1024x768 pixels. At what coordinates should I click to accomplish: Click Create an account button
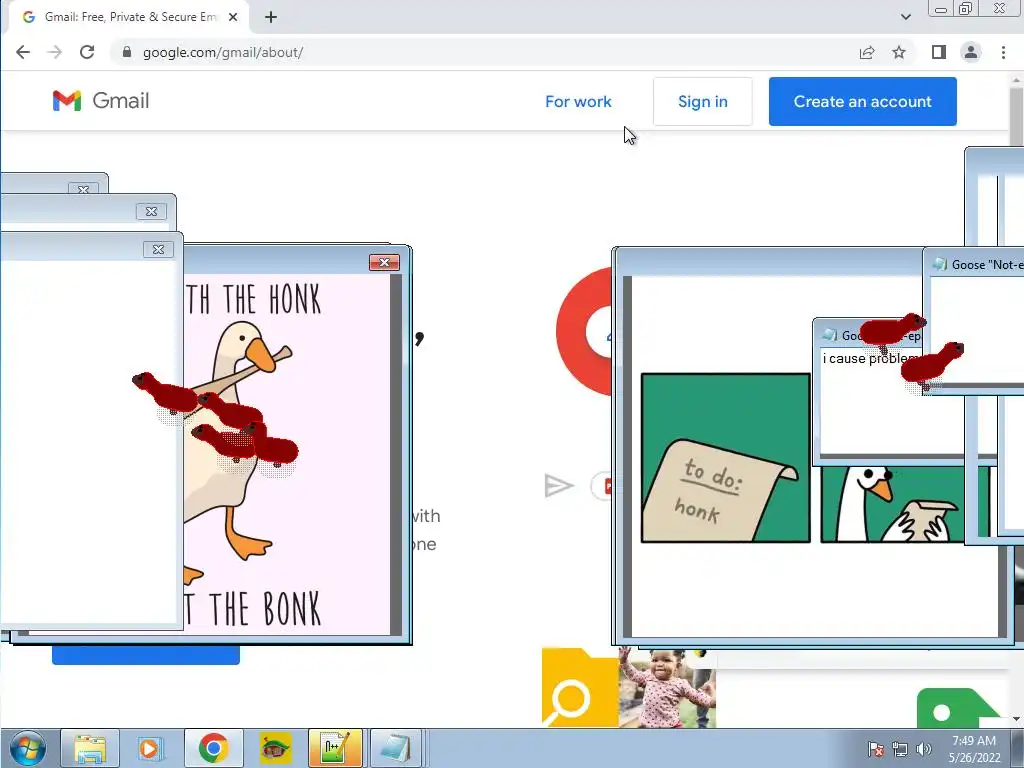click(863, 101)
